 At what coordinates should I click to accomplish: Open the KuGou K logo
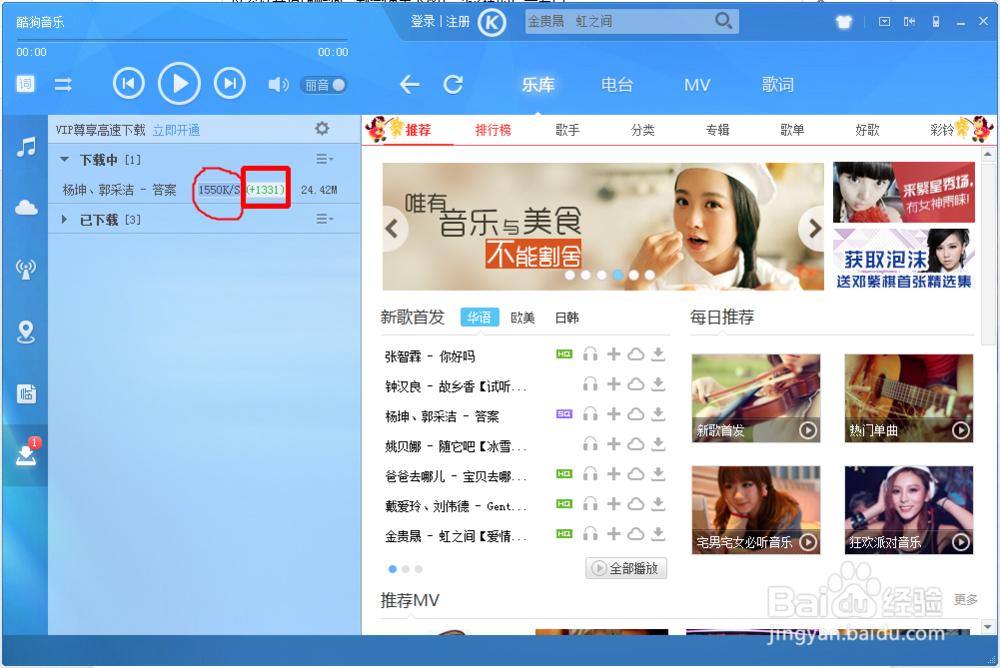click(x=492, y=23)
